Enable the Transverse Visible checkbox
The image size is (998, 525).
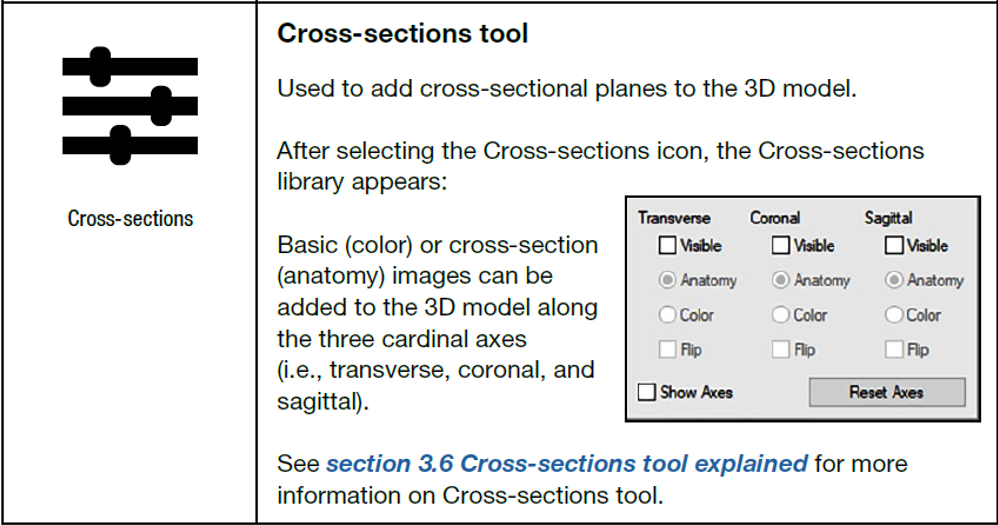668,245
